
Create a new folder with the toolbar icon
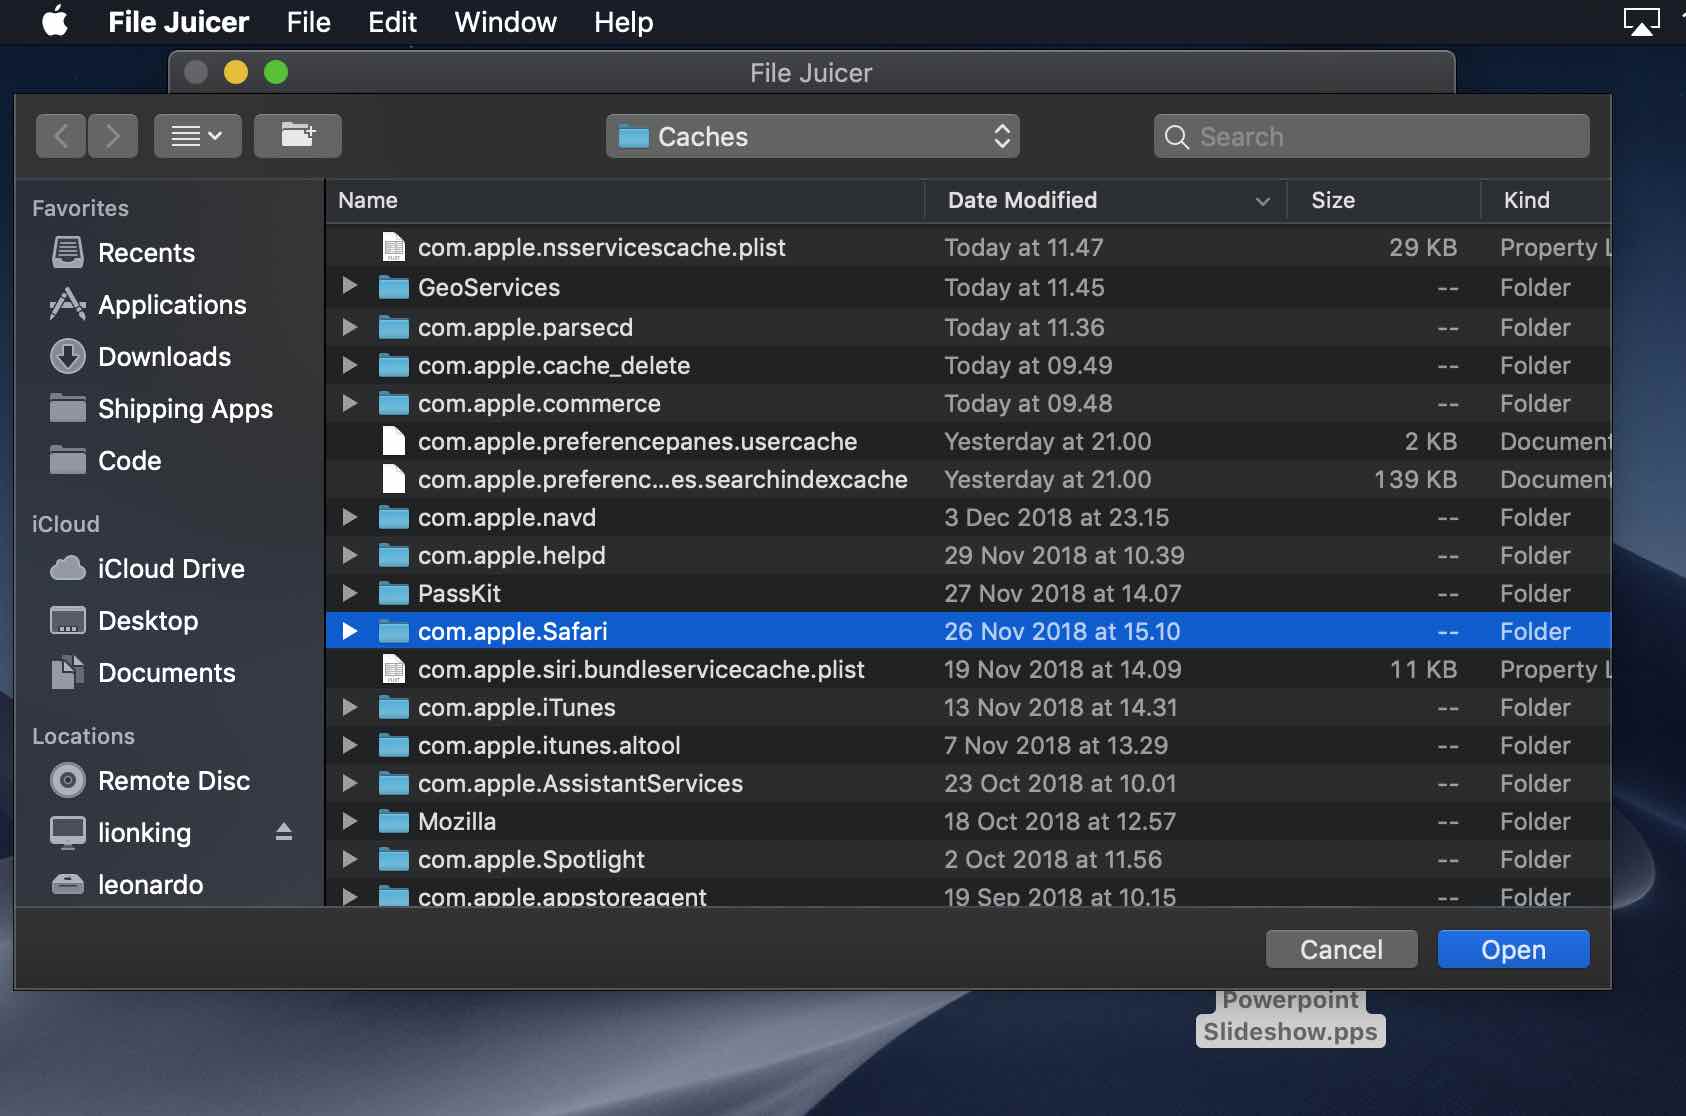[297, 135]
